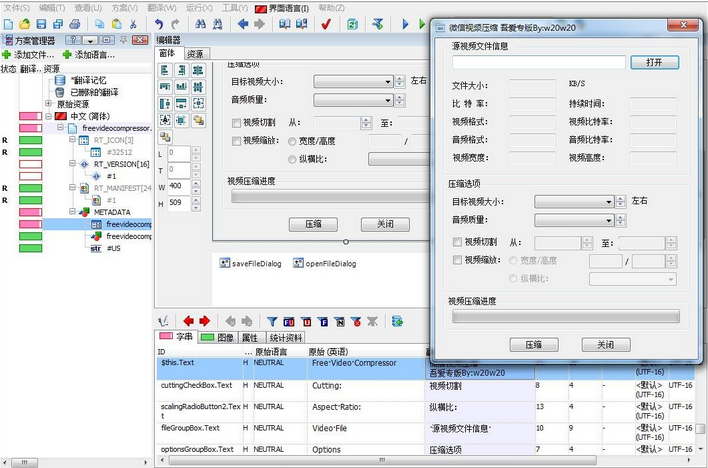Enable 视频缩放 checkbox in front dialog

[457, 260]
